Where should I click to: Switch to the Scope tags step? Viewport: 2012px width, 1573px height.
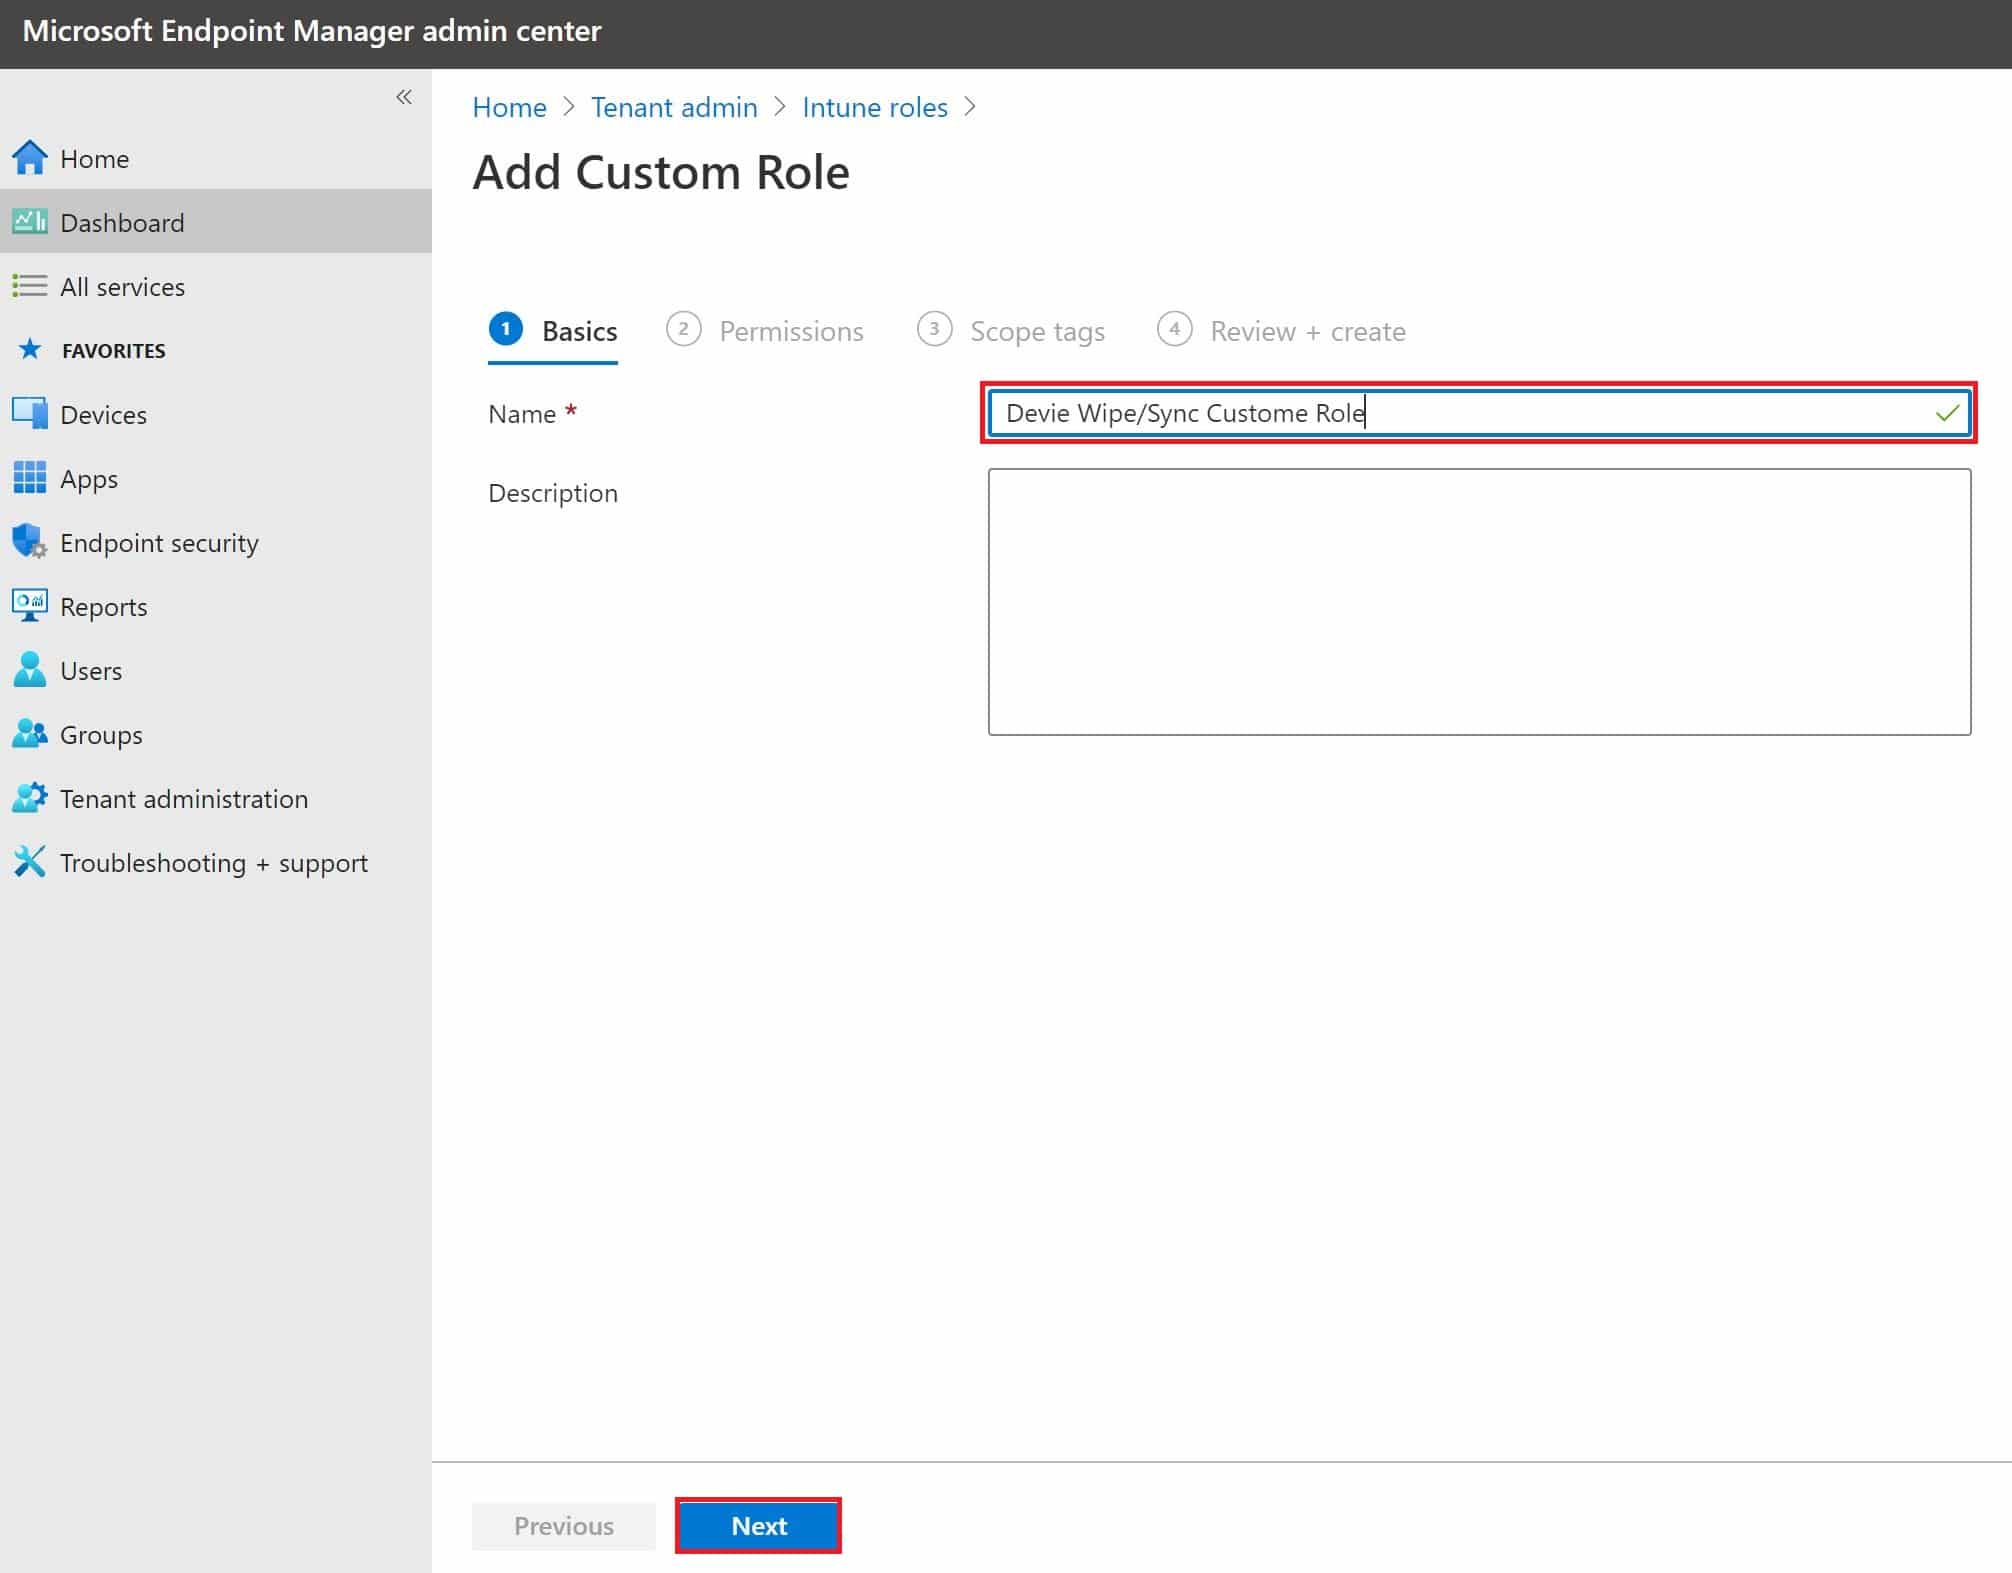[x=1037, y=331]
